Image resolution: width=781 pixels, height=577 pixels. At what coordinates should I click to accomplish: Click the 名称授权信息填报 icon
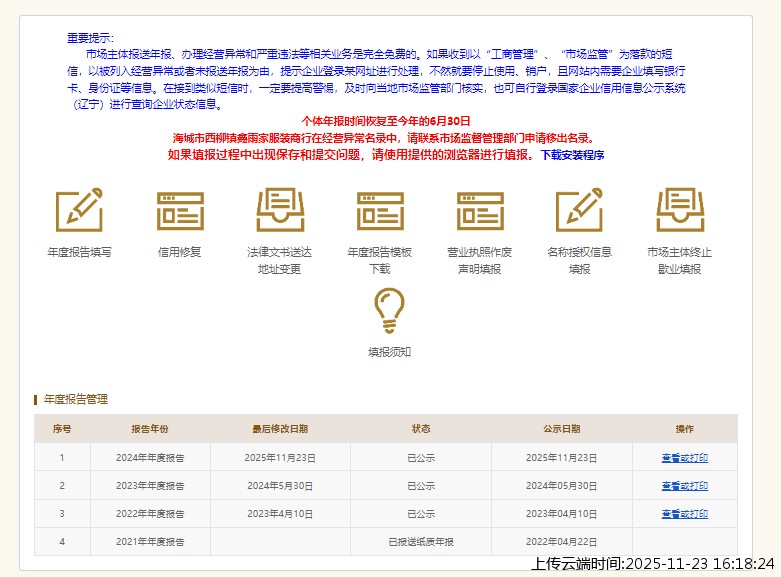pos(580,210)
